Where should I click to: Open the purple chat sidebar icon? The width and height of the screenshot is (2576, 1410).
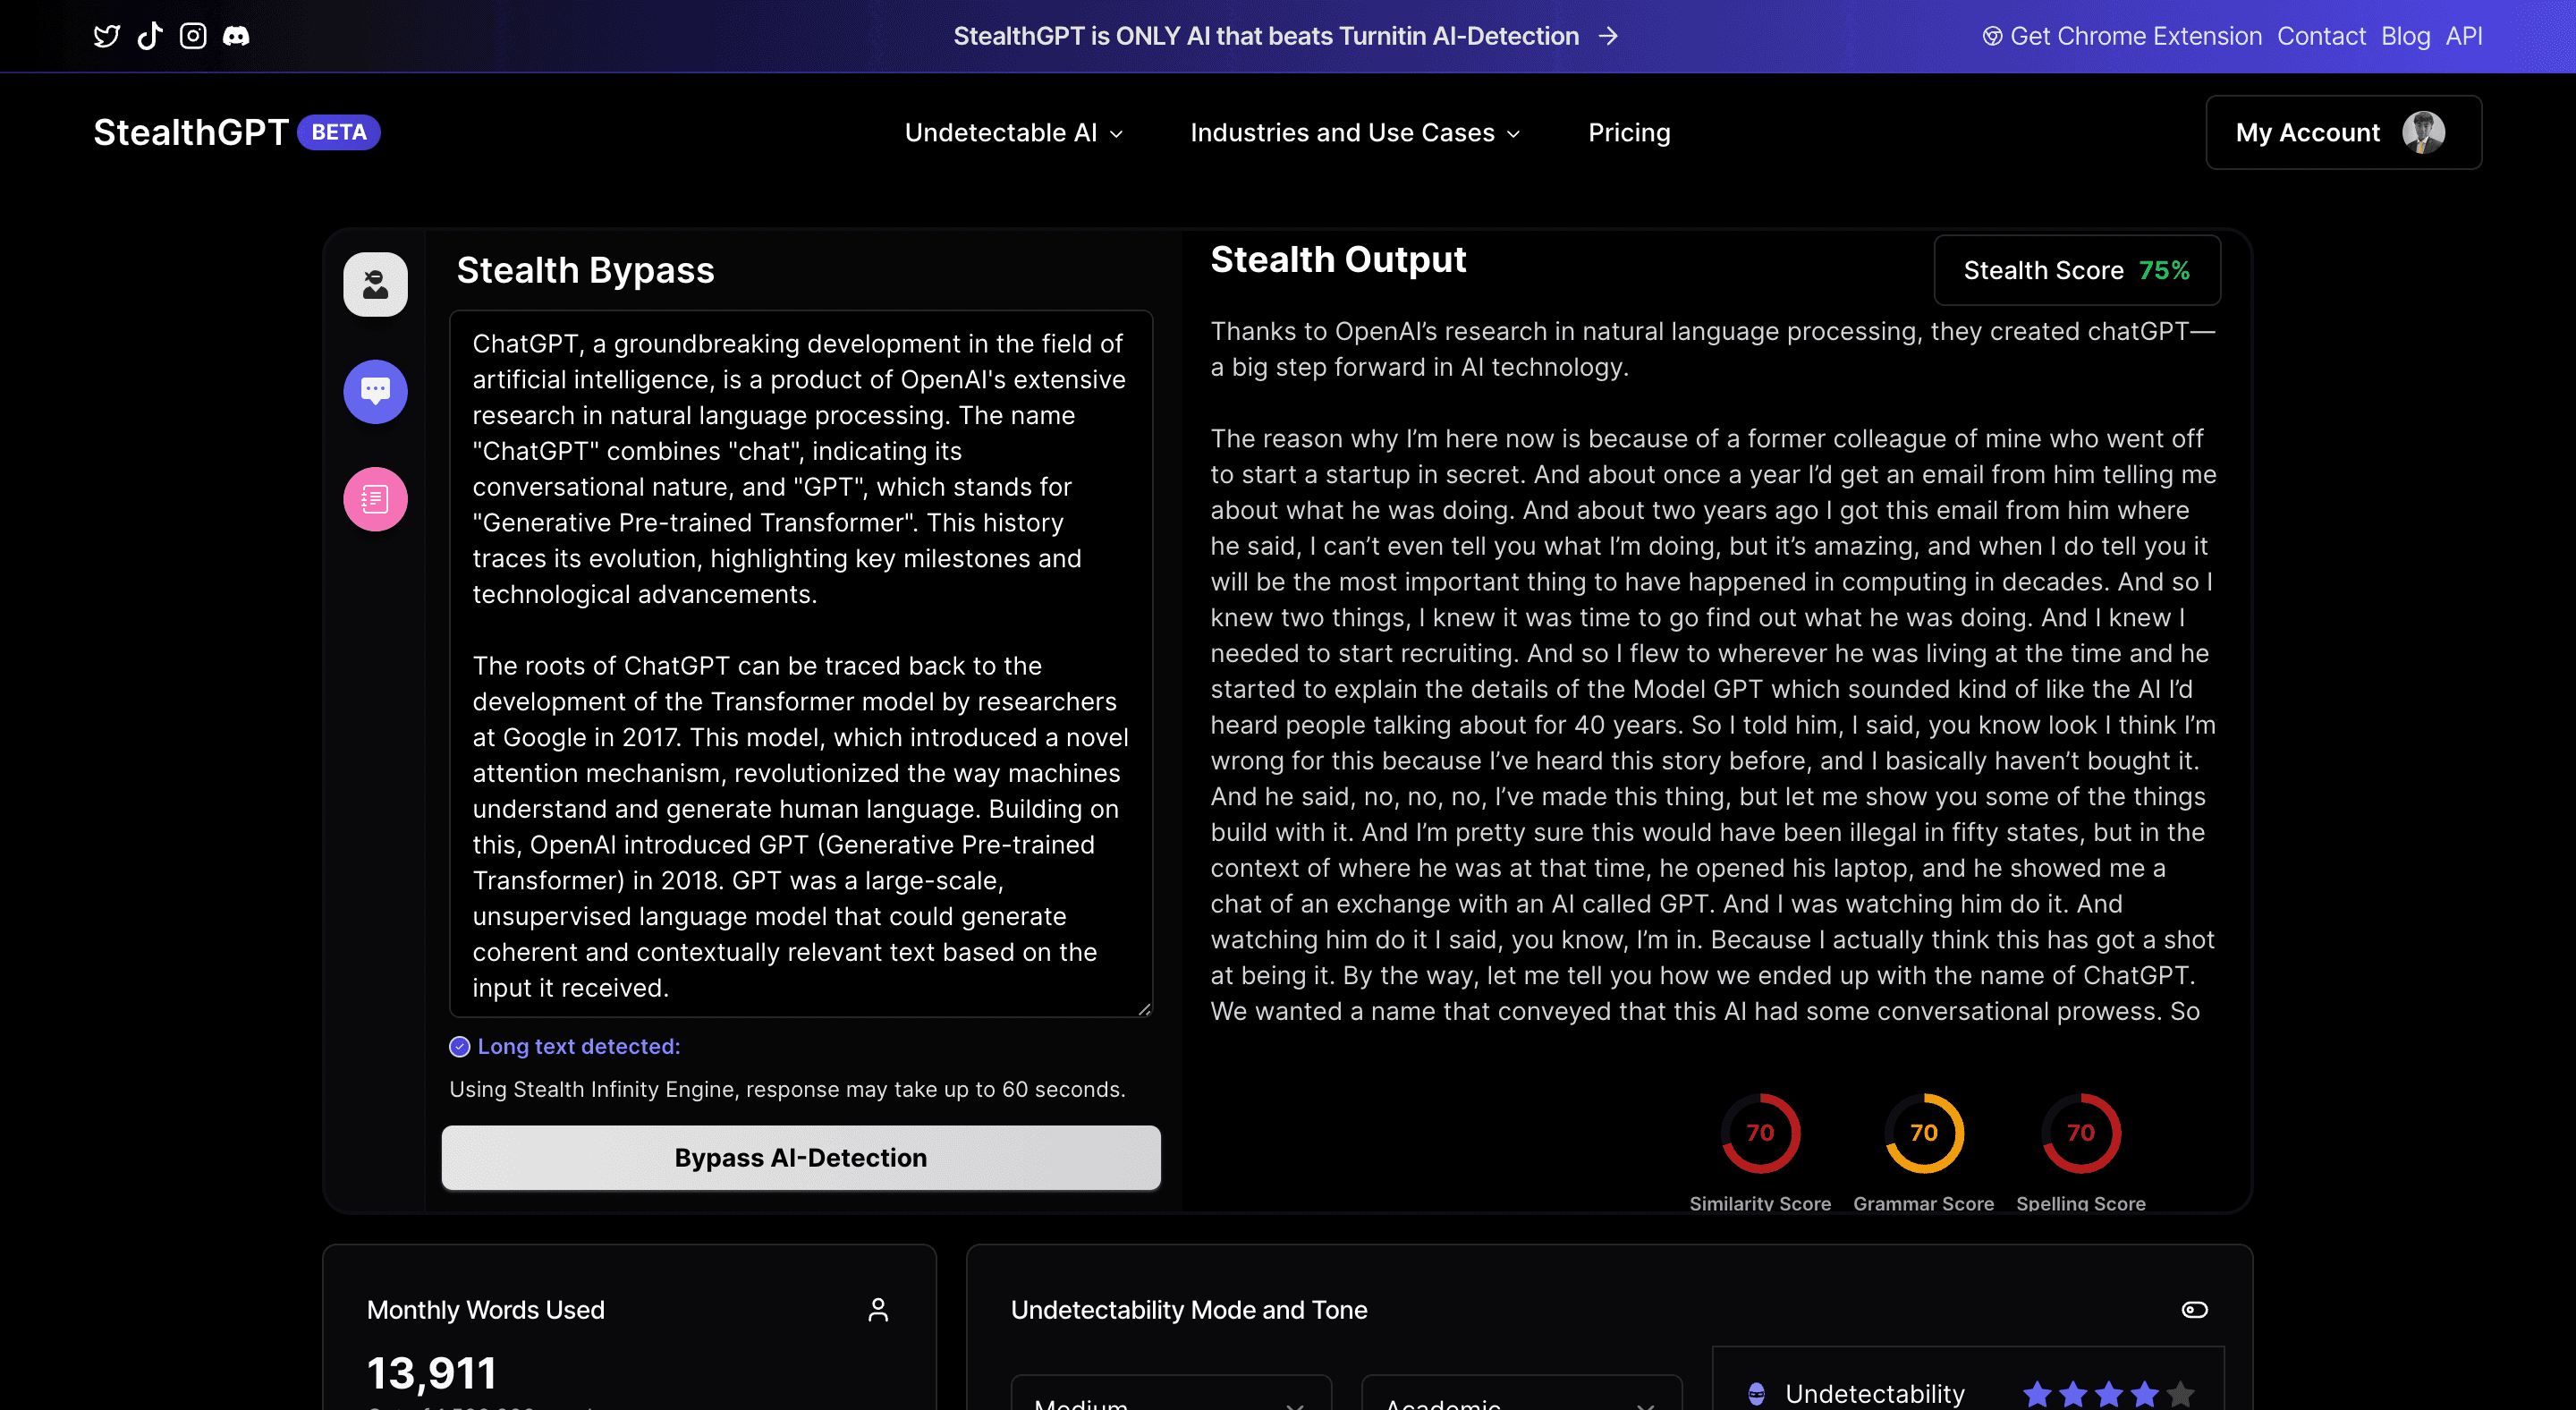(375, 391)
